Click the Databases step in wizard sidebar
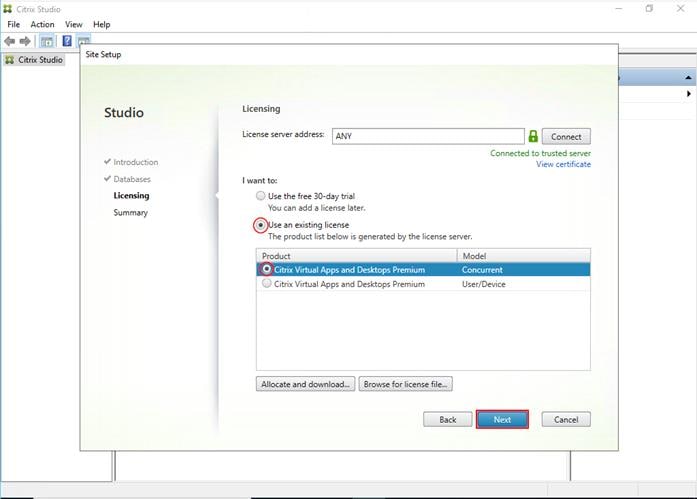This screenshot has height=499, width=697. 132,179
